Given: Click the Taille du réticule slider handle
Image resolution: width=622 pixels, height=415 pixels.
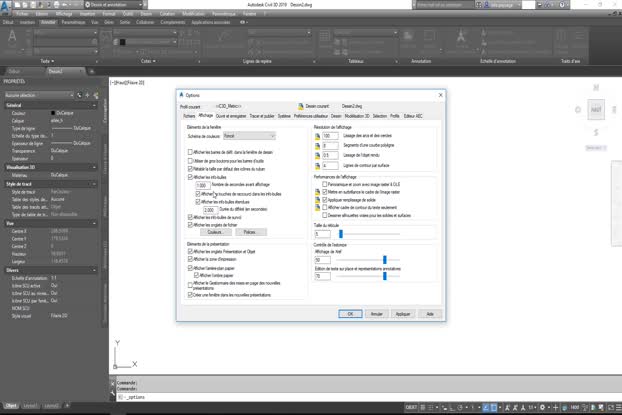Looking at the screenshot, I should pyautogui.click(x=341, y=234).
